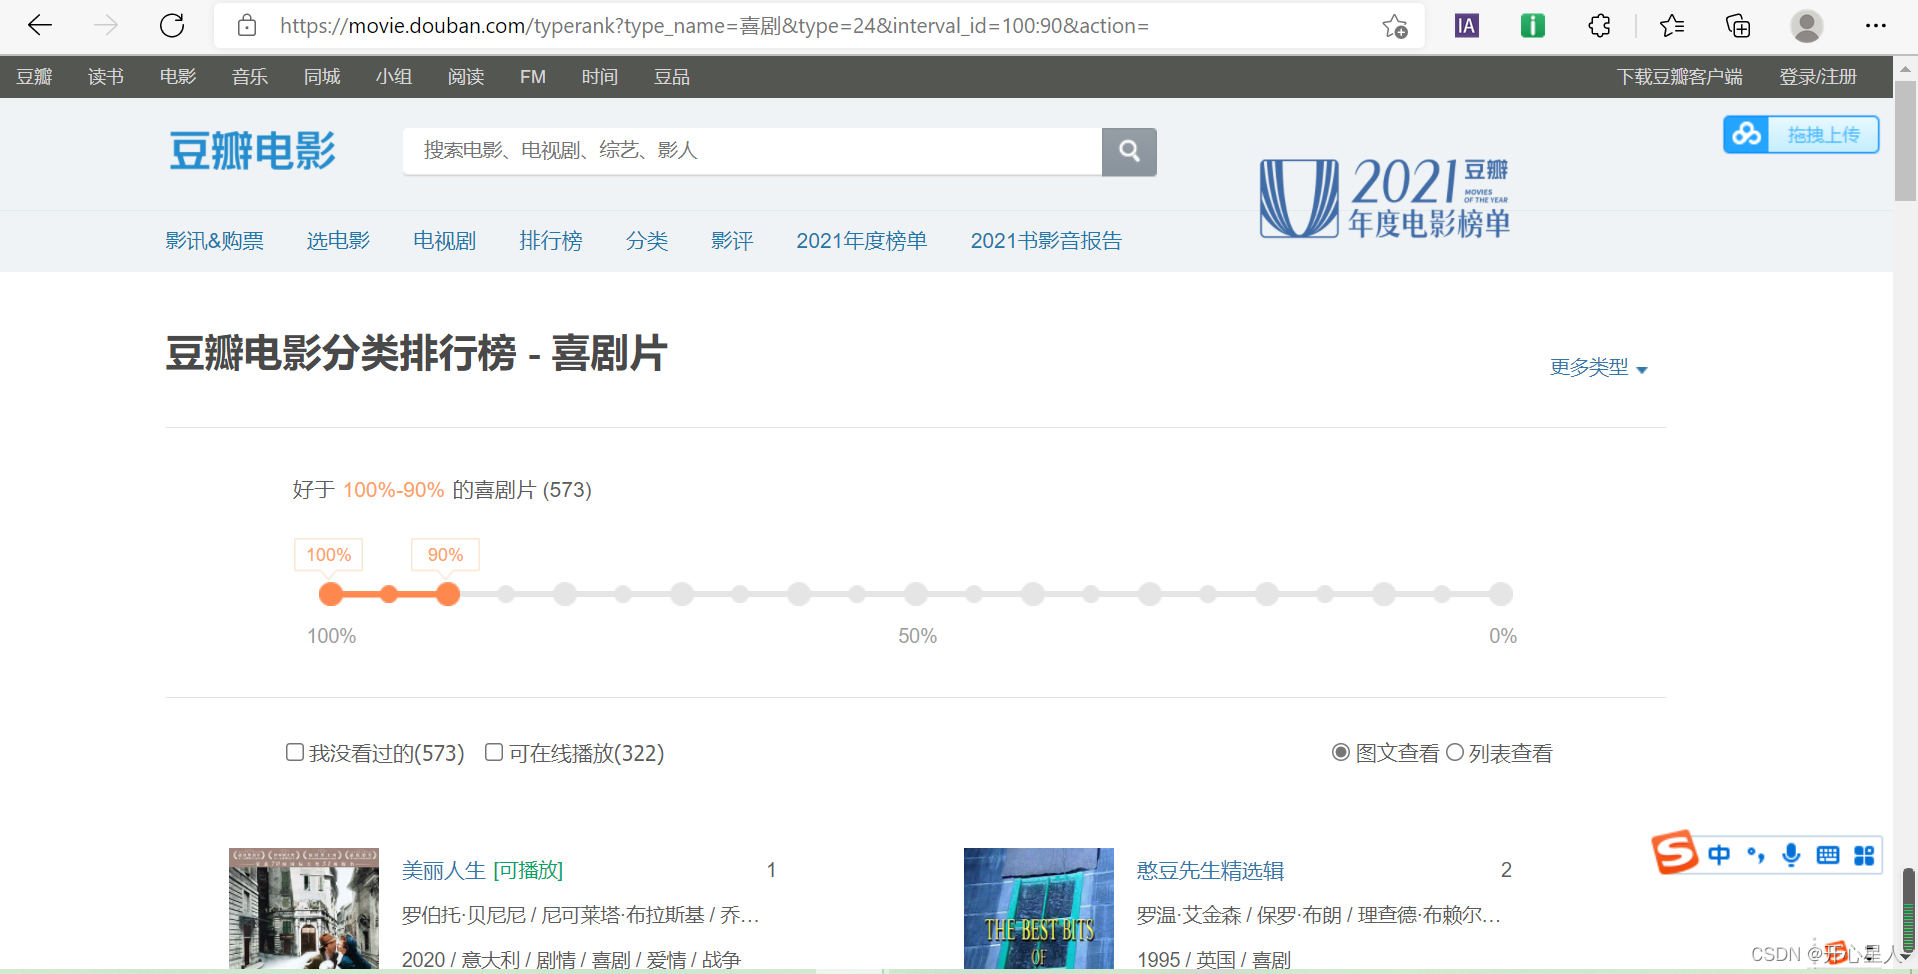This screenshot has height=974, width=1918.
Task: Open 分类 tab
Action: pyautogui.click(x=647, y=240)
